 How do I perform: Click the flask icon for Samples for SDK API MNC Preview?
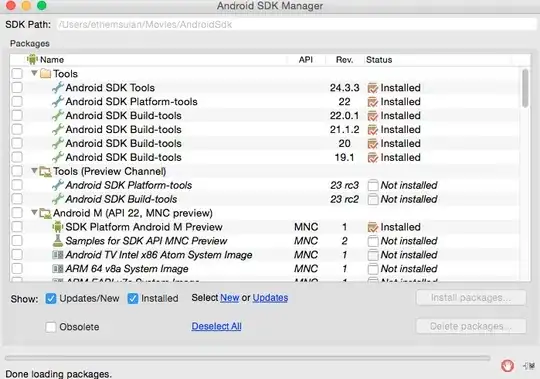58,241
